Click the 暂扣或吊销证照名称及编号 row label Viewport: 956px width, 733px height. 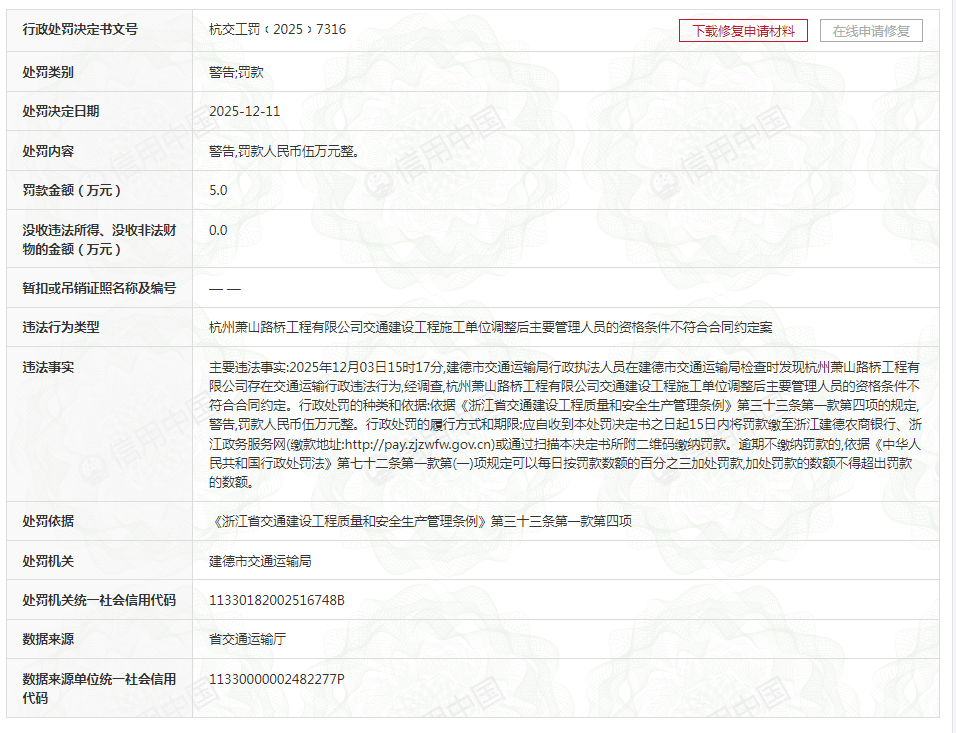[99, 288]
